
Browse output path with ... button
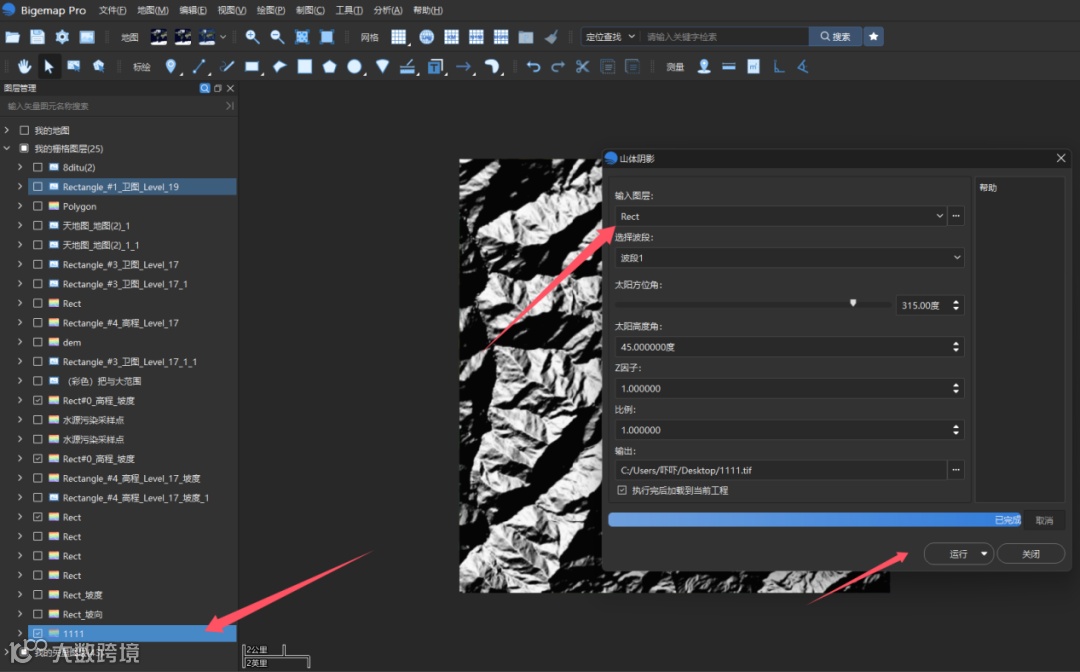point(955,470)
